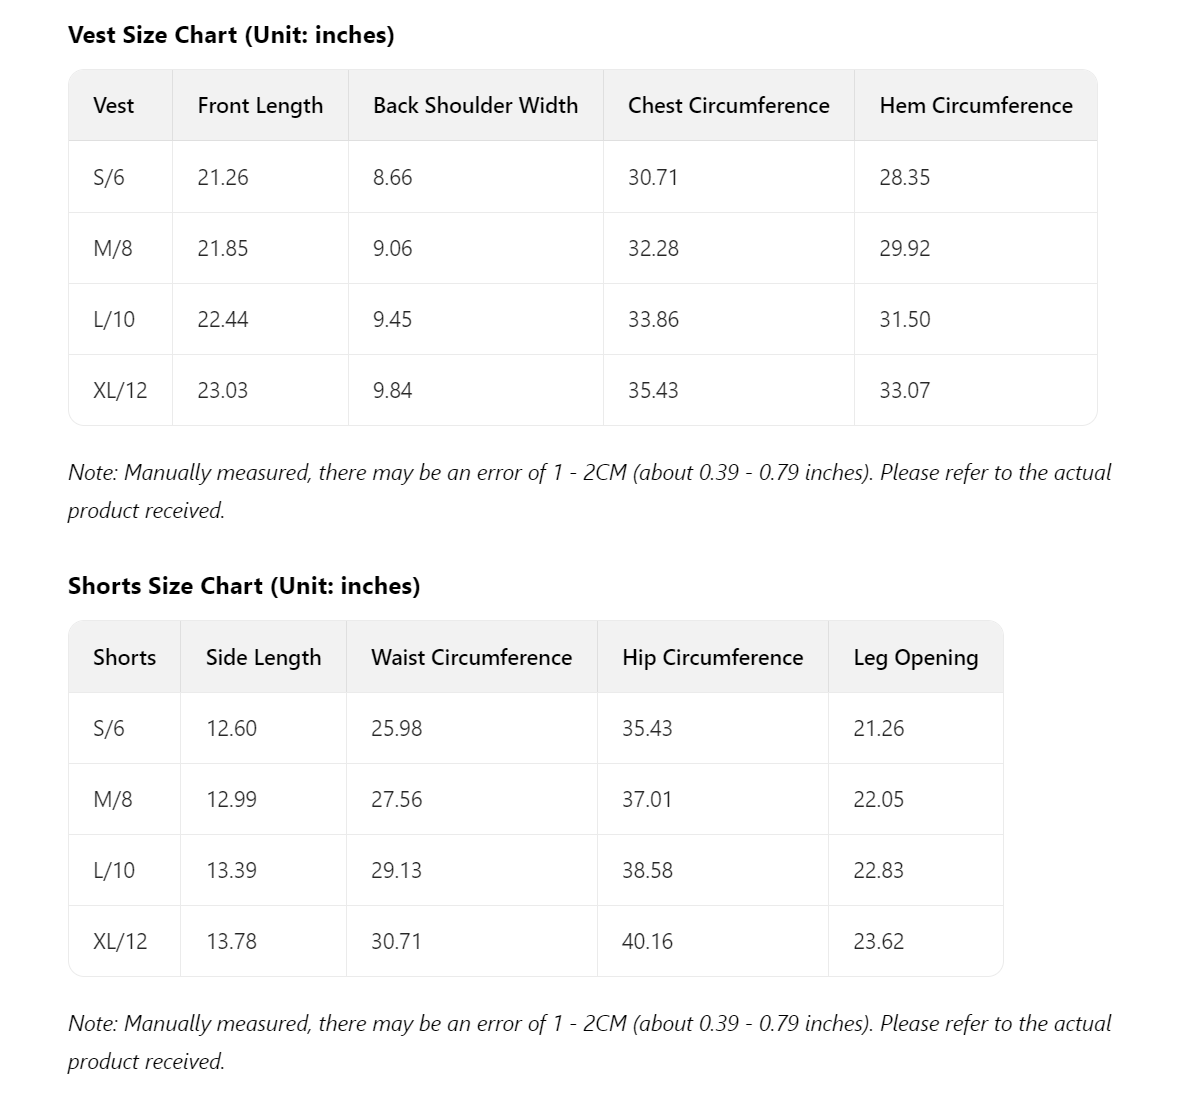The width and height of the screenshot is (1182, 1102).
Task: Click the Chest Circumference column header
Action: coord(728,105)
